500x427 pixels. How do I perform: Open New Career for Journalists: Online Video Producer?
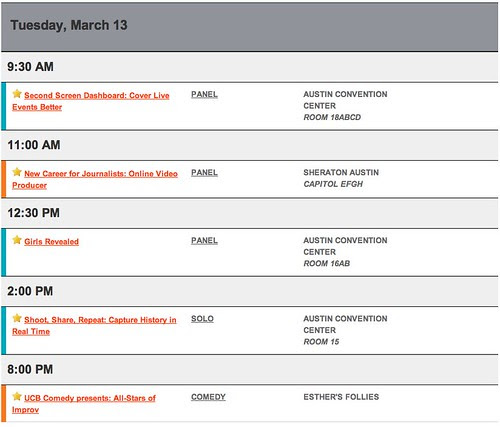pyautogui.click(x=95, y=179)
